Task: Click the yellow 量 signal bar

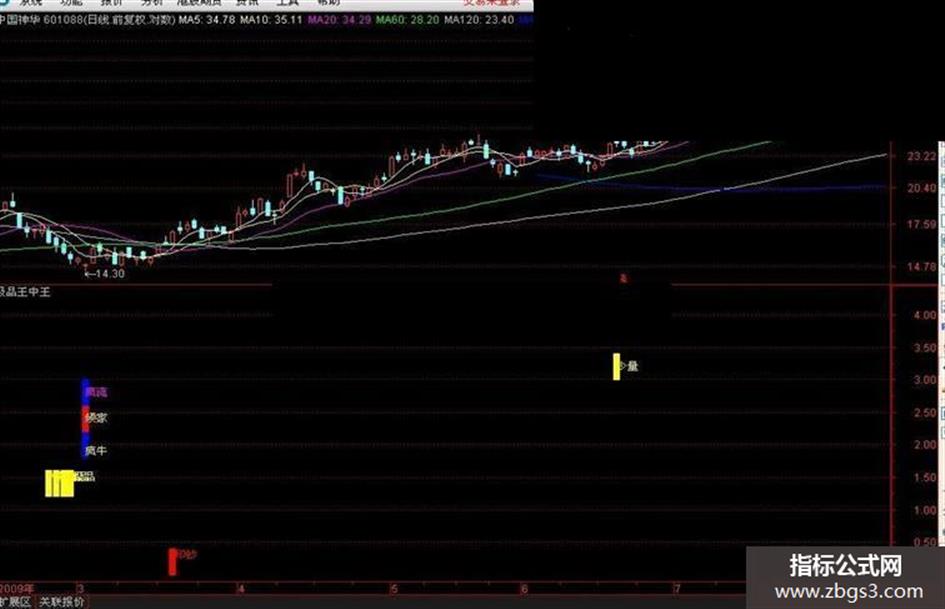Action: [x=617, y=367]
